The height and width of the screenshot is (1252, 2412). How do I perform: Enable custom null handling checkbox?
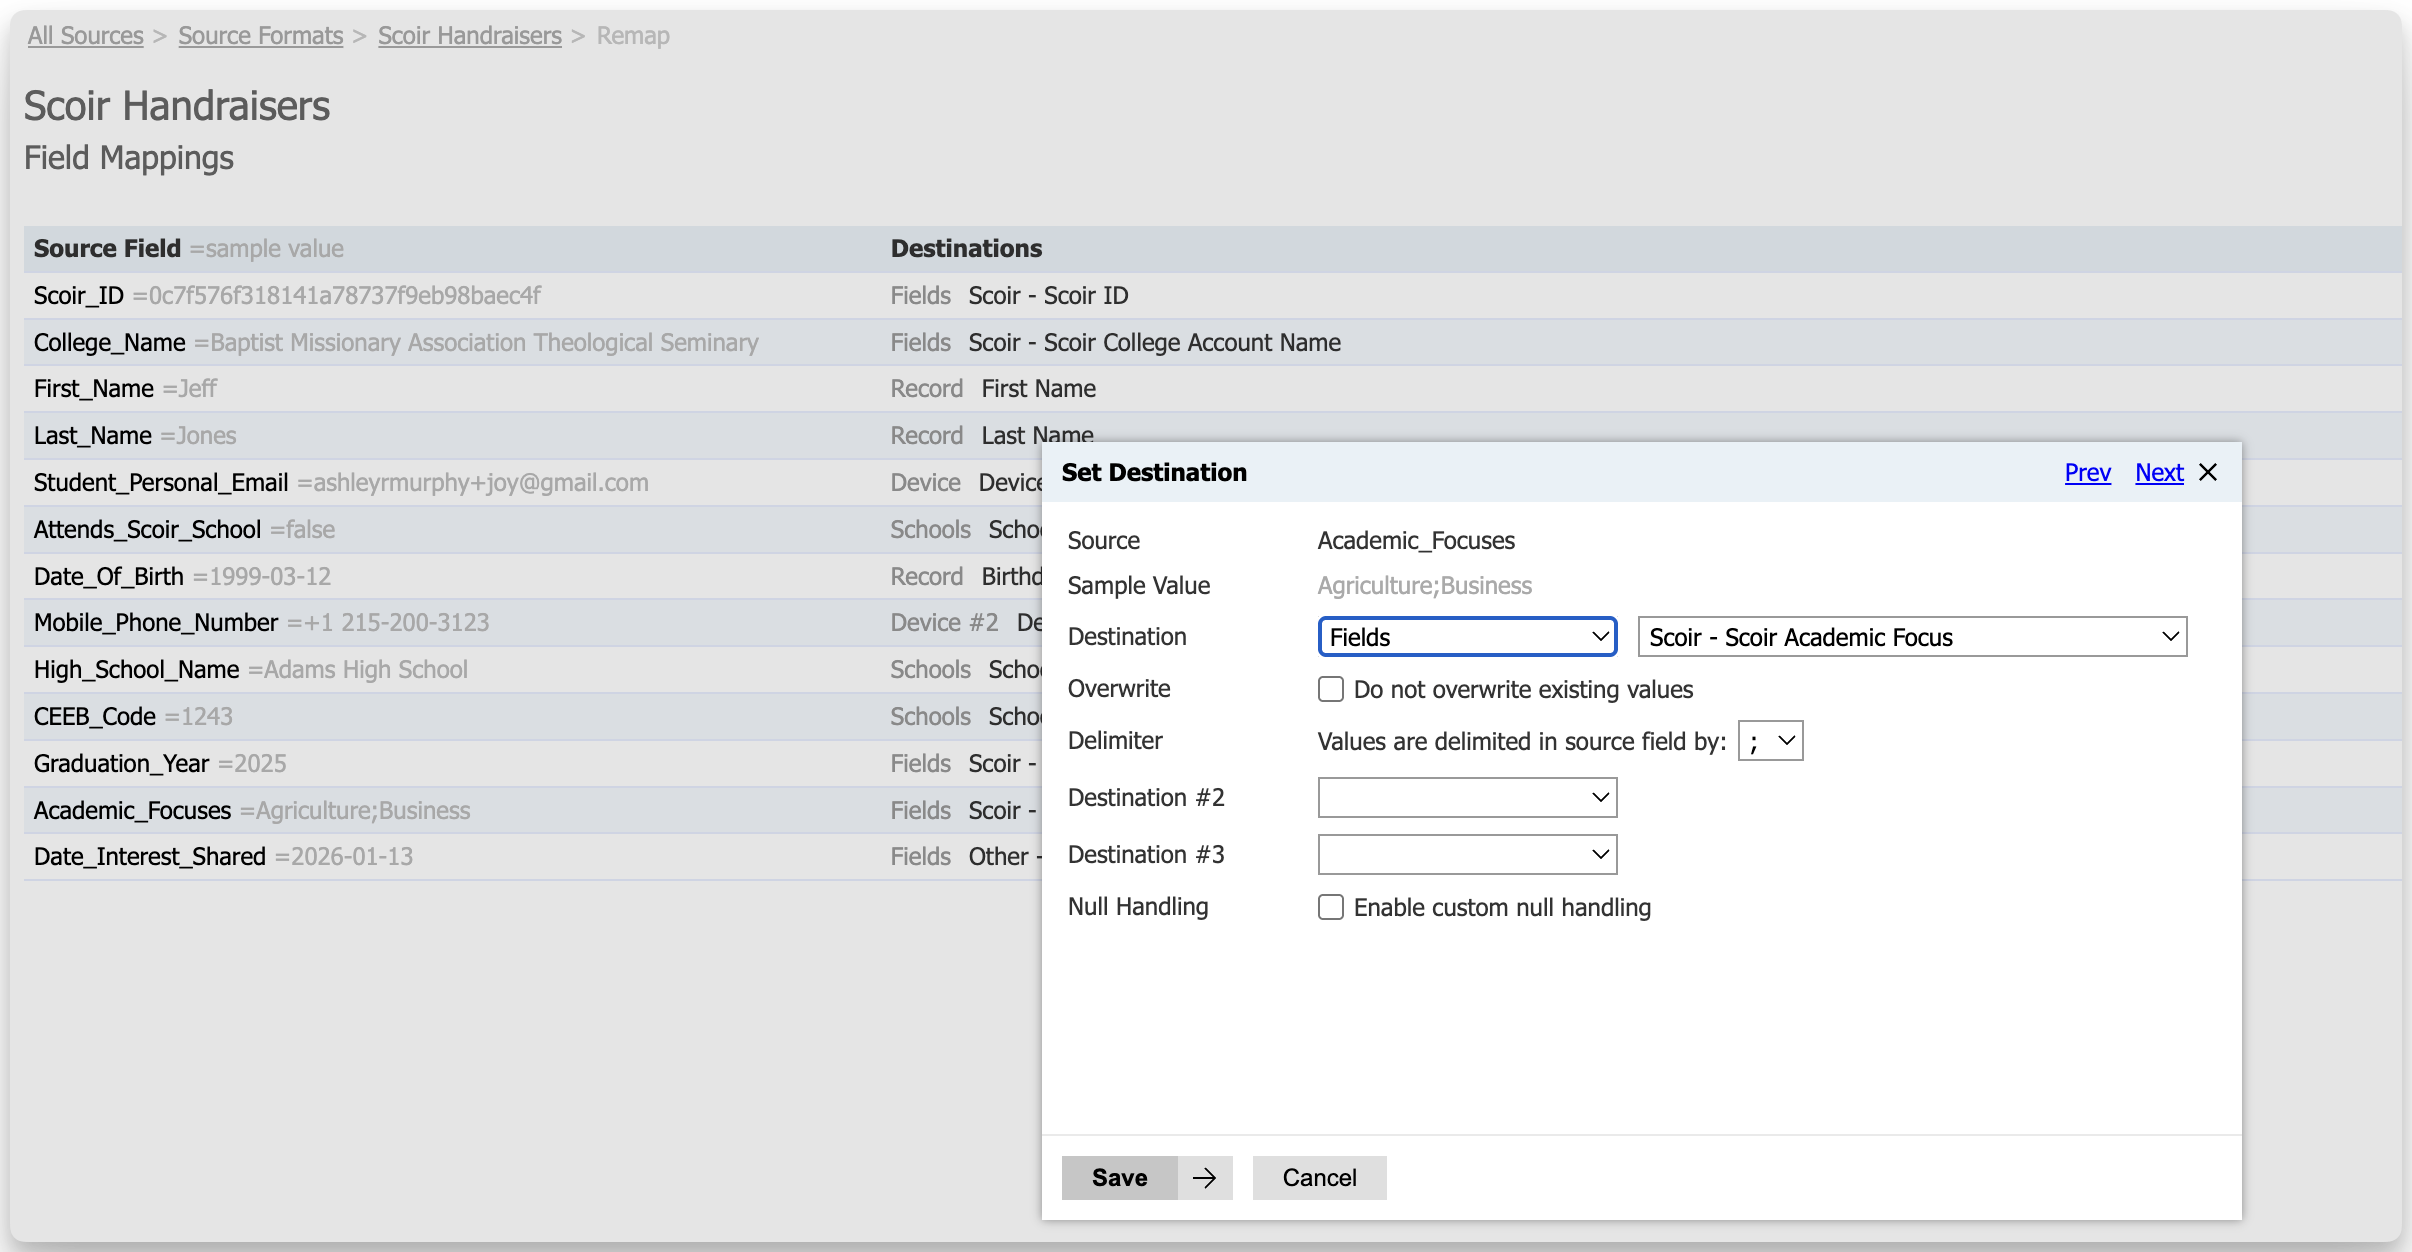pyautogui.click(x=1330, y=907)
